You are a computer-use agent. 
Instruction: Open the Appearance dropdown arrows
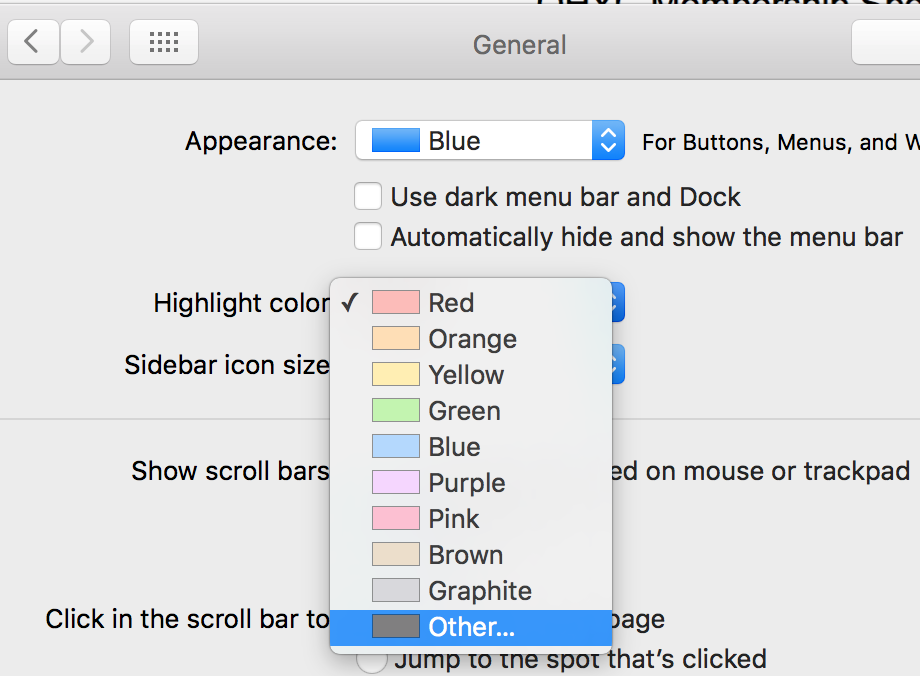coord(608,141)
